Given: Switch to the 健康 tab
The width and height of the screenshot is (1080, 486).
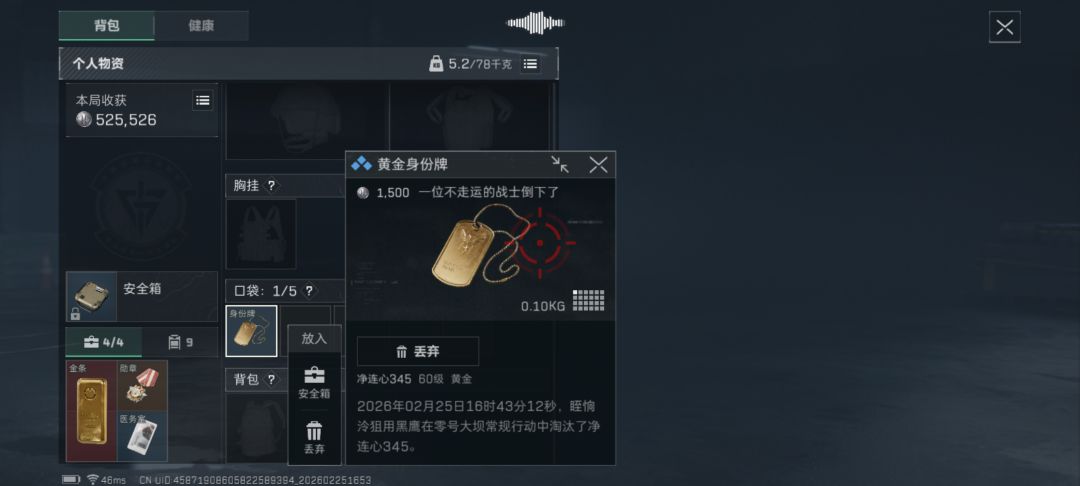Looking at the screenshot, I should (201, 26).
